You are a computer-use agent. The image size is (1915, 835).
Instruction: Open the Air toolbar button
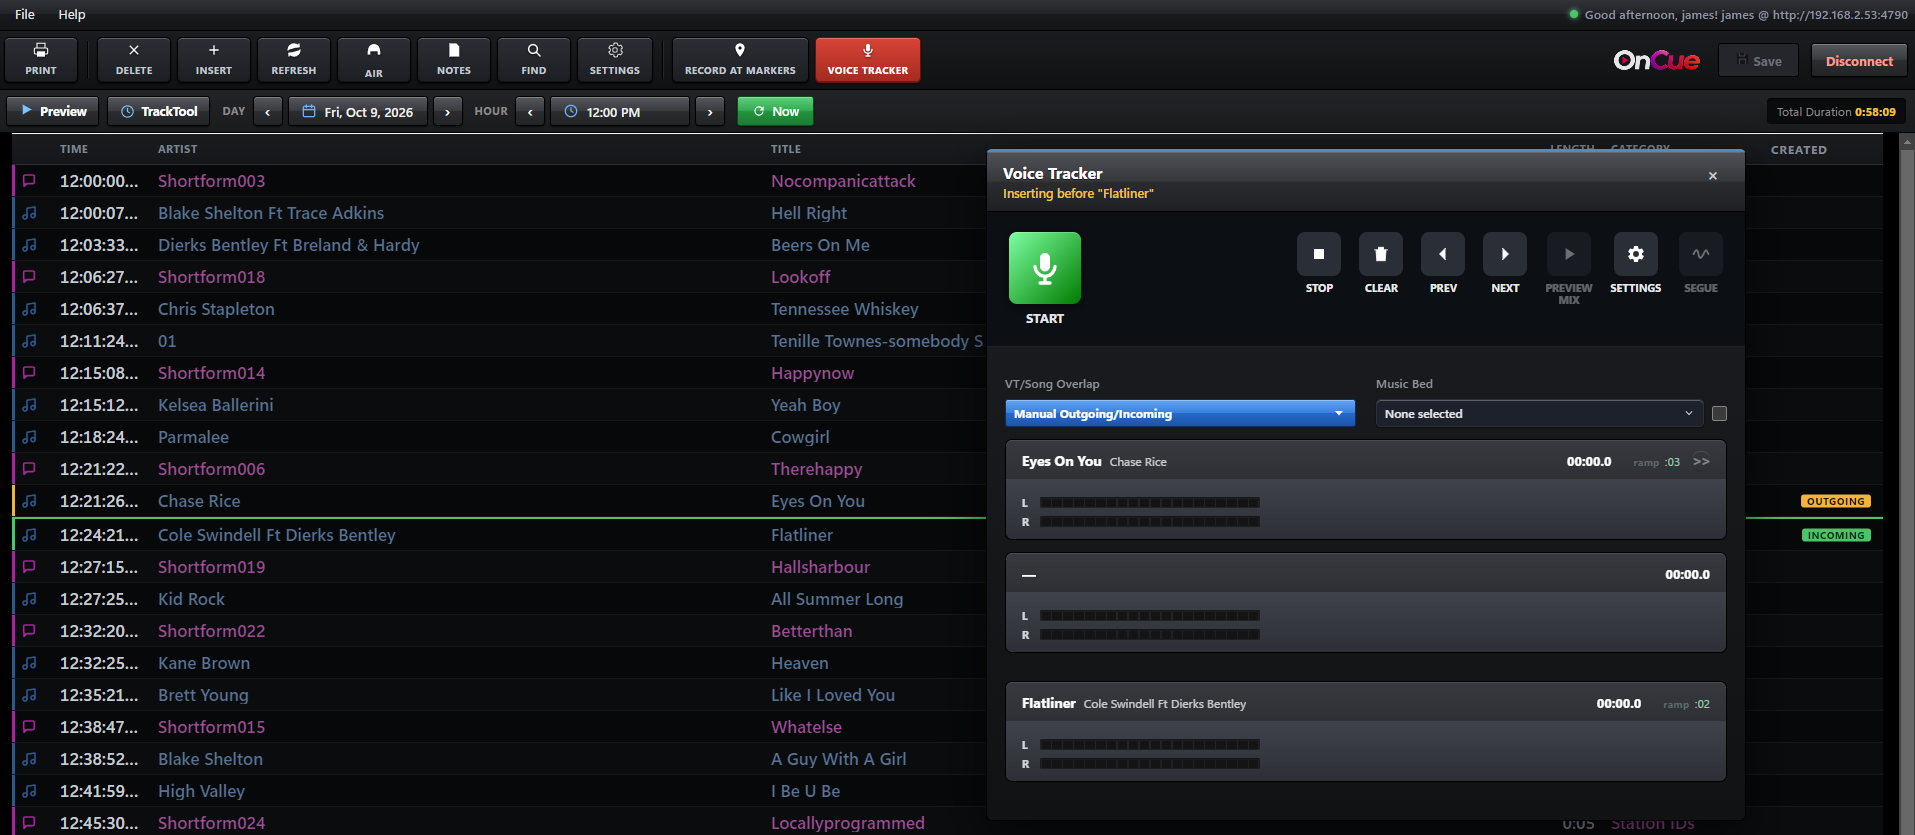point(374,60)
